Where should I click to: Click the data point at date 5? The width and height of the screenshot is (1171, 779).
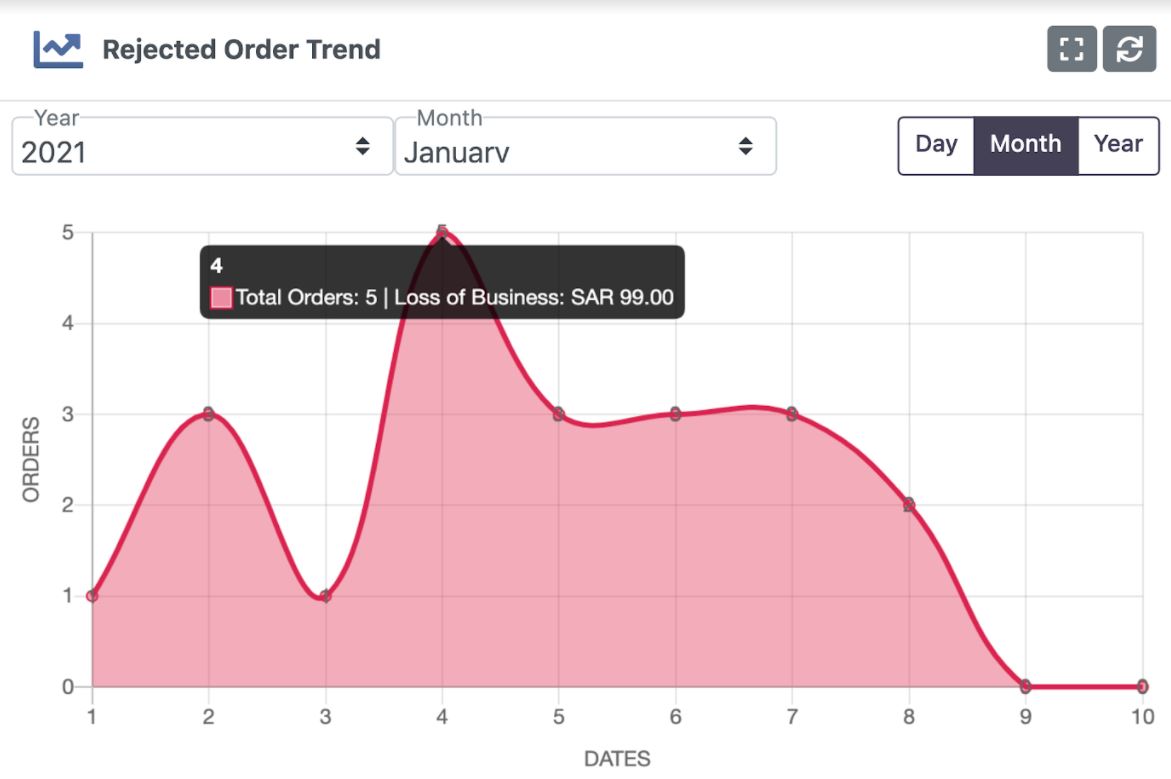[x=559, y=414]
